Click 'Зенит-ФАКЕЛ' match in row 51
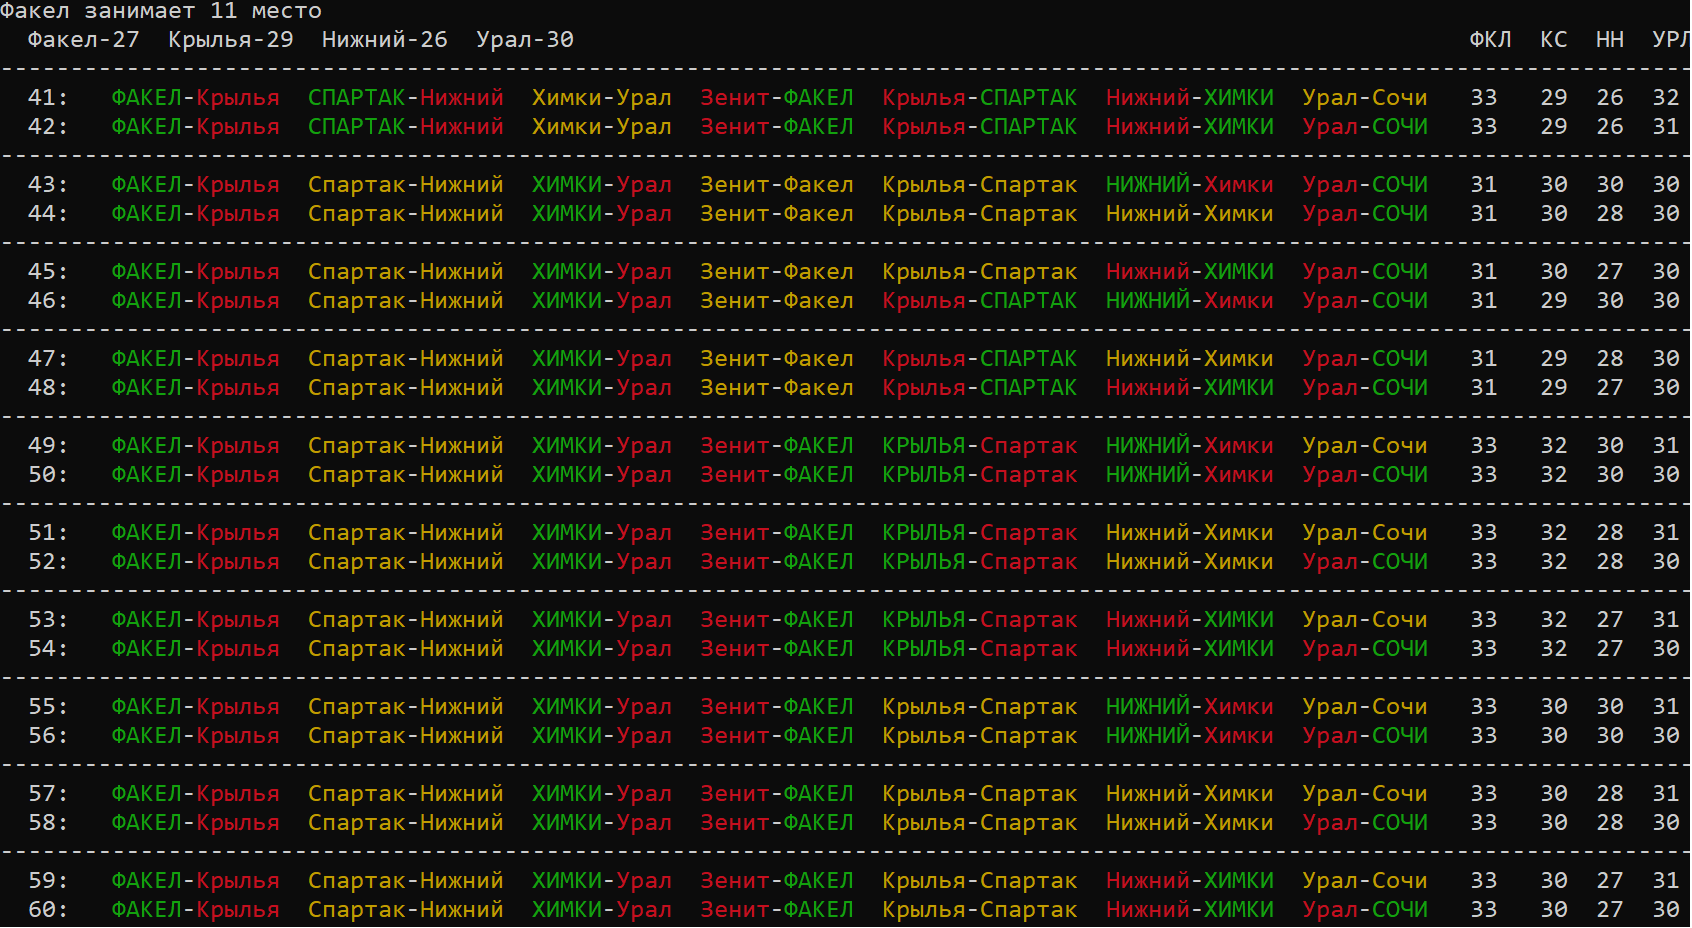 777,533
